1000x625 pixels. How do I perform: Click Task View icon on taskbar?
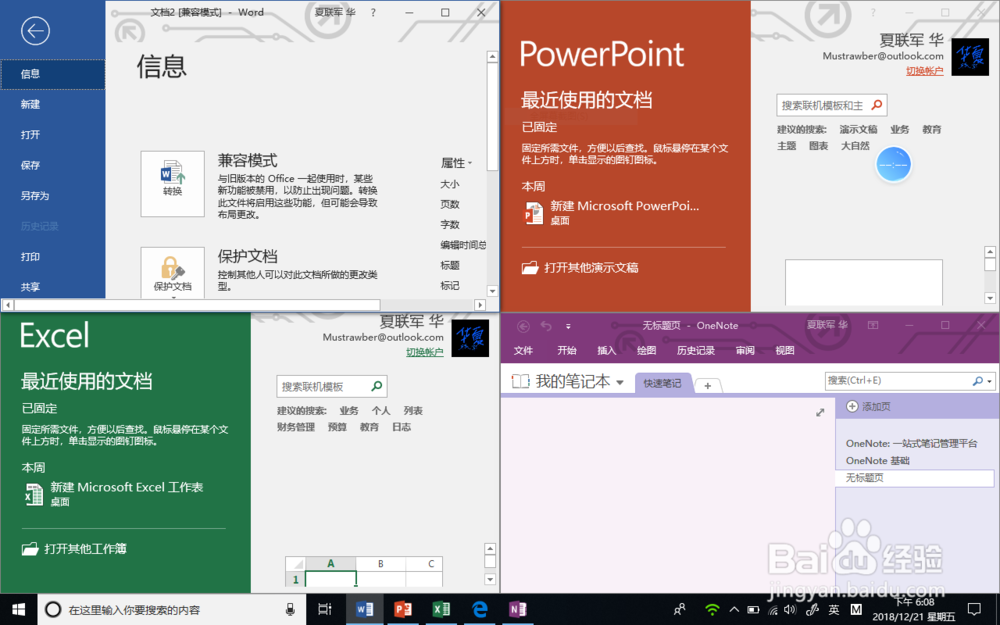(x=325, y=610)
